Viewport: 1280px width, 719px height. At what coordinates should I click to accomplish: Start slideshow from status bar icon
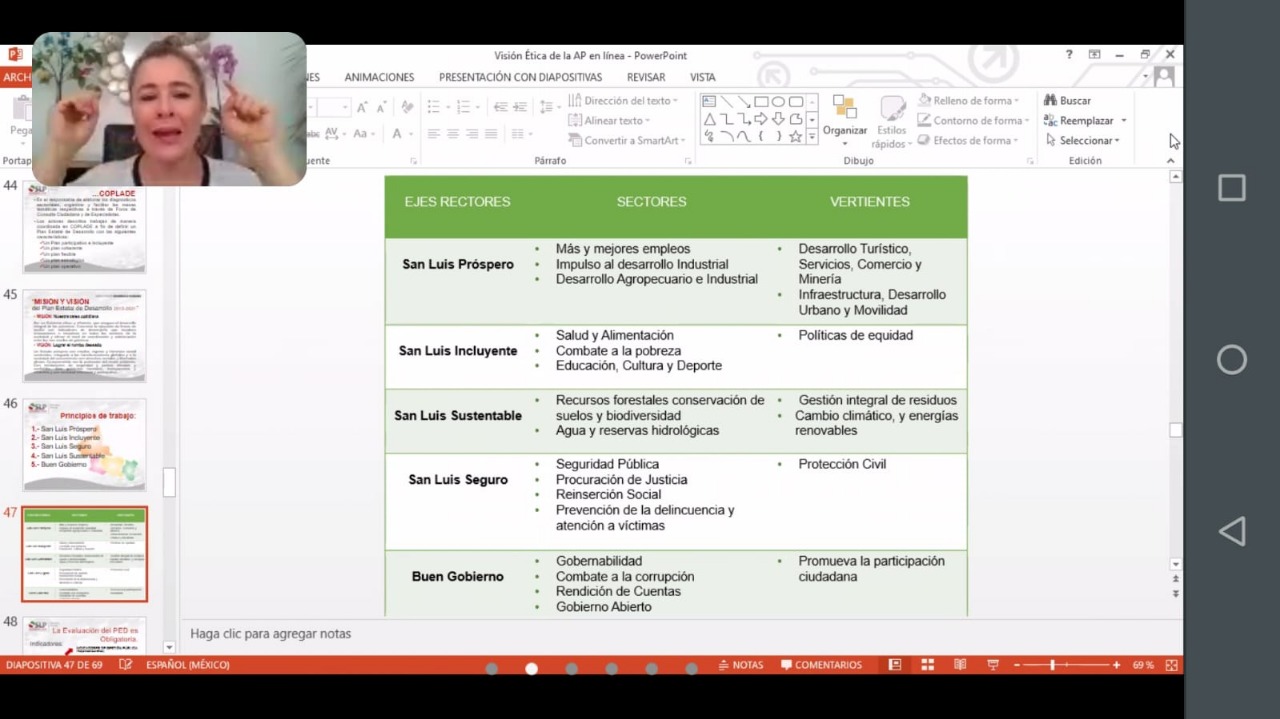[x=993, y=665]
